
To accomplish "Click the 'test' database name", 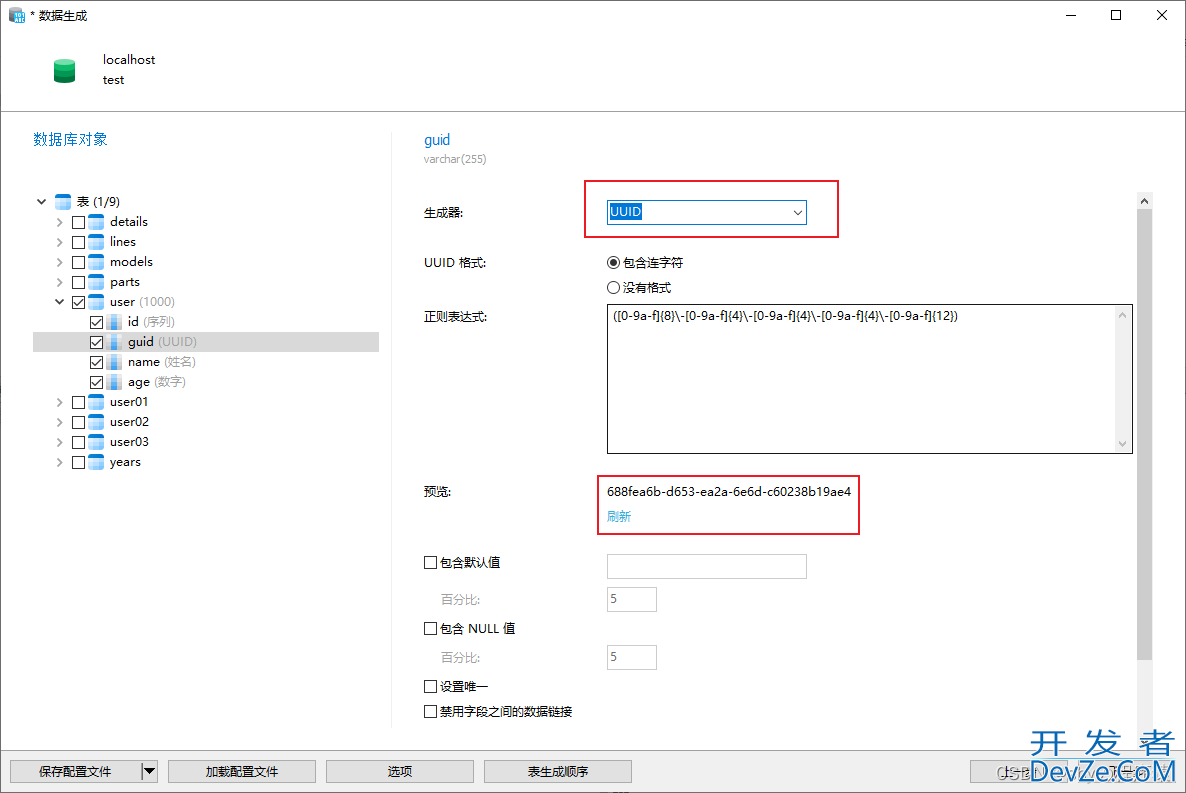I will [113, 80].
